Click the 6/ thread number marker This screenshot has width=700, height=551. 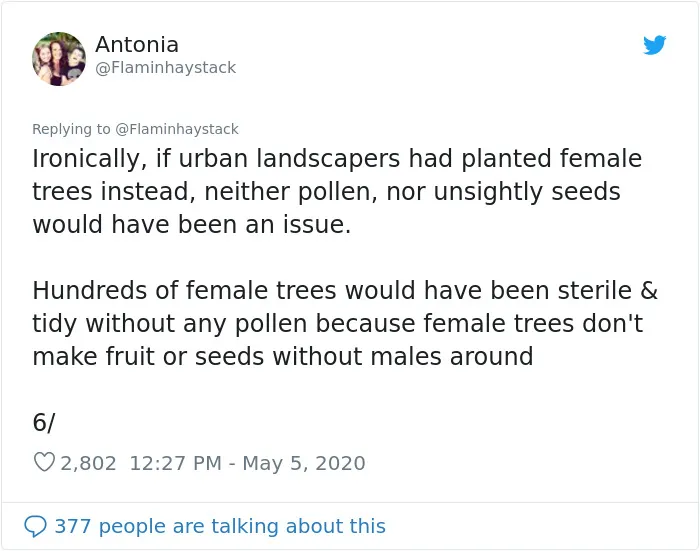tap(44, 422)
